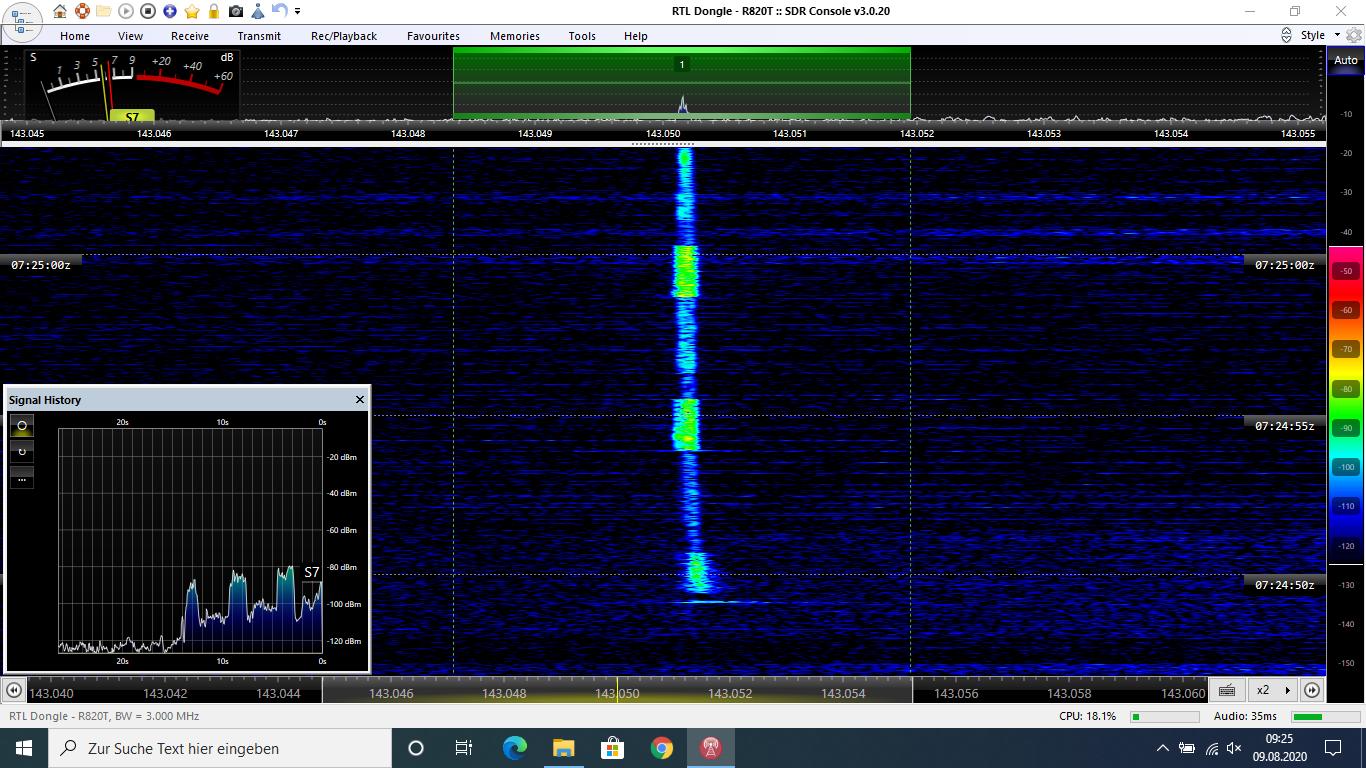This screenshot has width=1366, height=768.
Task: Open the keyboard frequency entry button
Action: click(1227, 690)
